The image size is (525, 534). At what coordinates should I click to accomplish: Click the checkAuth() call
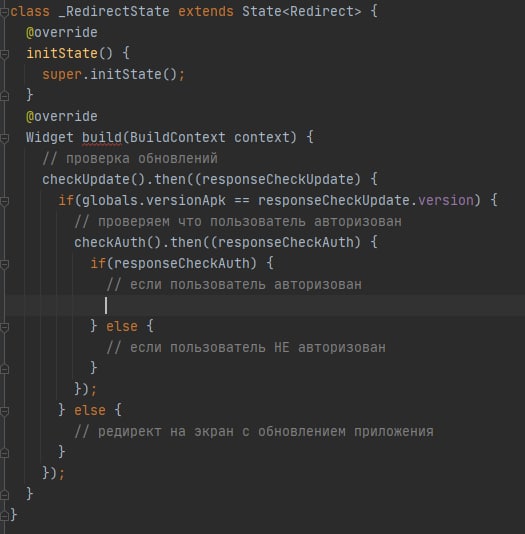(x=117, y=242)
